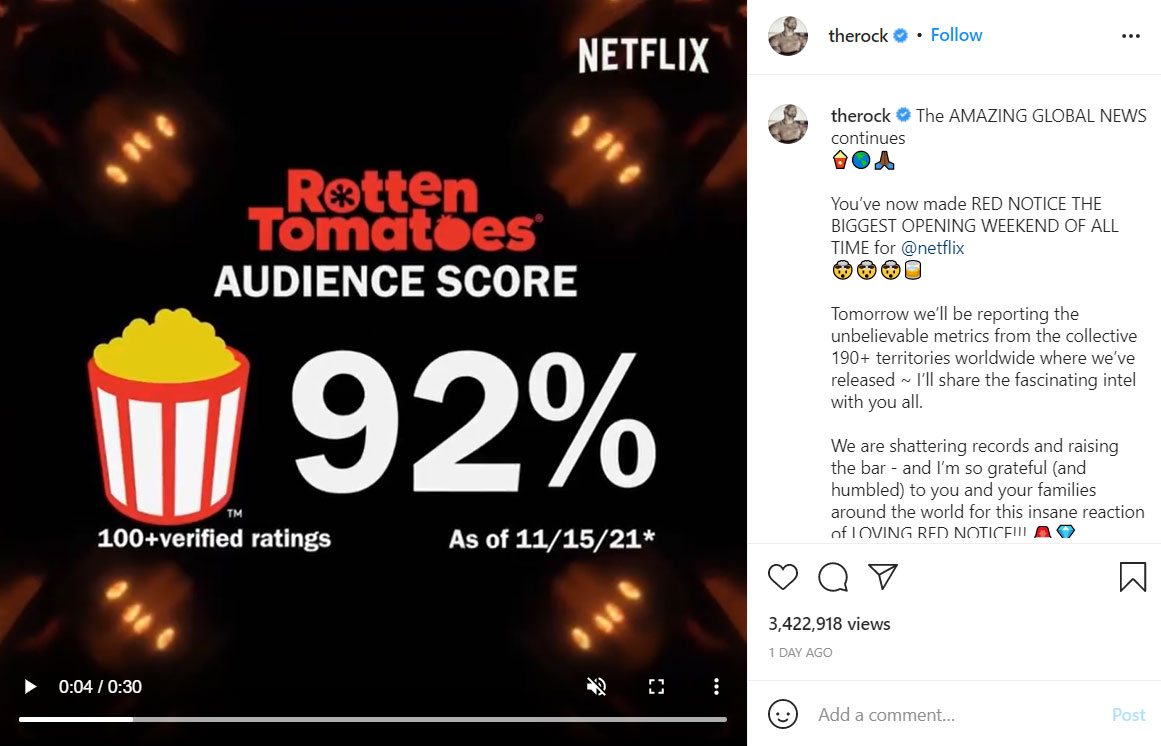The height and width of the screenshot is (746, 1161).
Task: Follow therock account
Action: point(956,35)
